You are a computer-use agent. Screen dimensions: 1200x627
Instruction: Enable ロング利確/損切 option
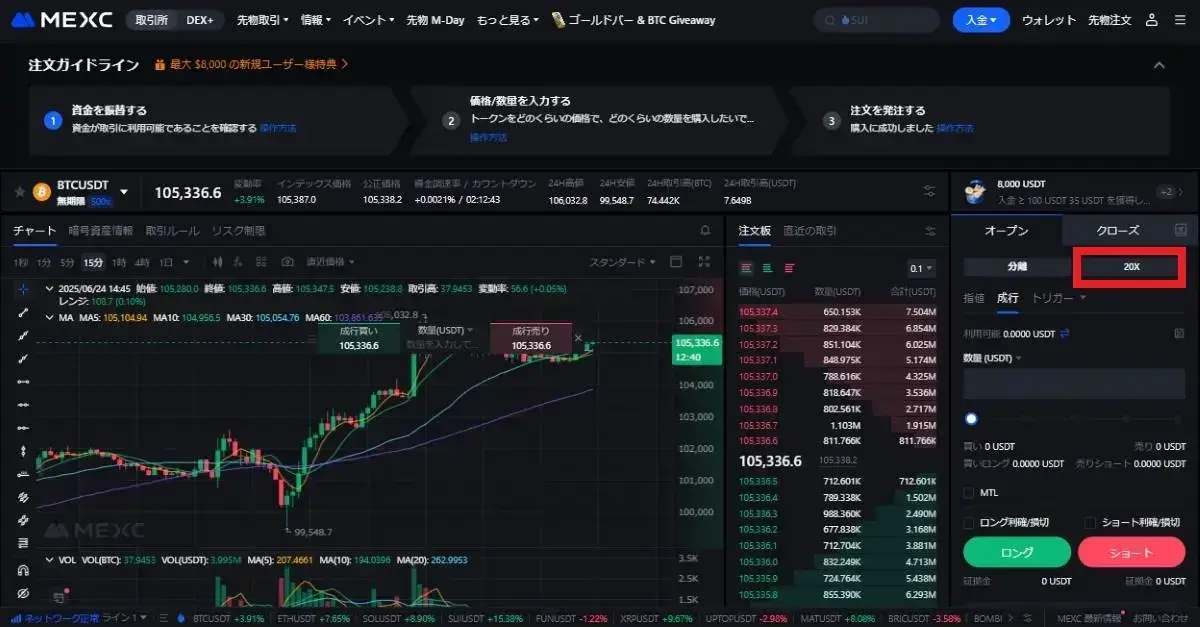tap(968, 523)
